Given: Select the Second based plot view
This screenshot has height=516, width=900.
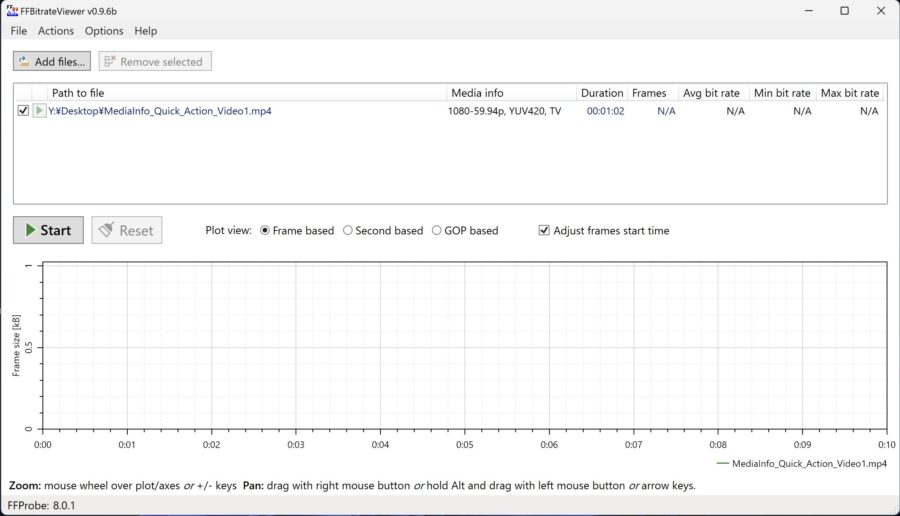Looking at the screenshot, I should [348, 230].
